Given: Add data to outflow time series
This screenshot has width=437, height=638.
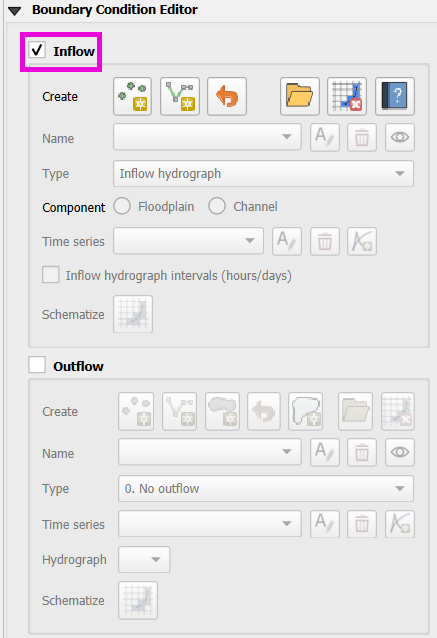Looking at the screenshot, I should click(400, 524).
